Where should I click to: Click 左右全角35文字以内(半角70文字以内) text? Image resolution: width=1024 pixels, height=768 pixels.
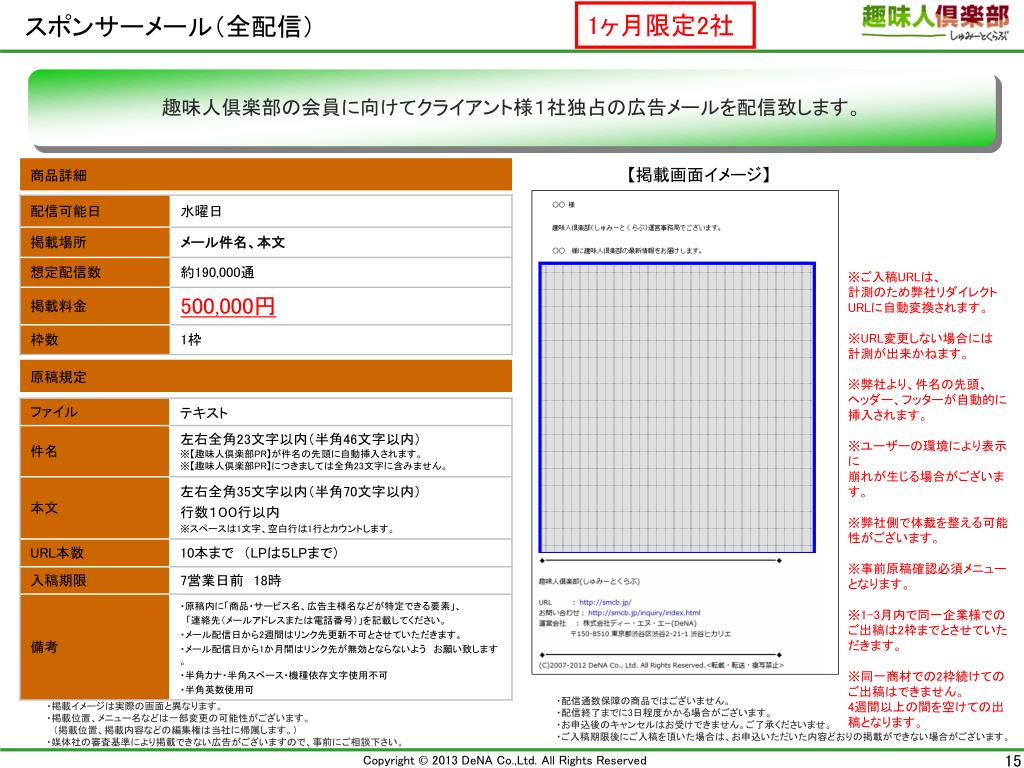click(300, 492)
